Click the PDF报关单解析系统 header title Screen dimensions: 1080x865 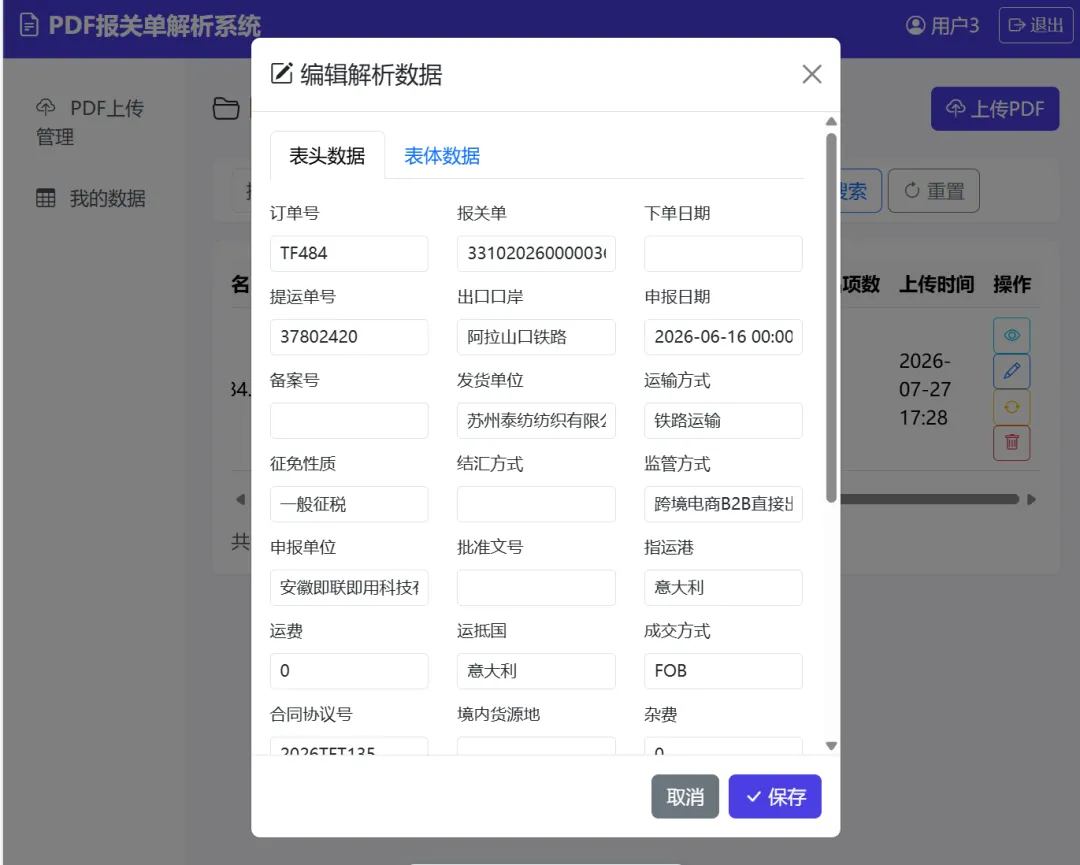point(154,26)
